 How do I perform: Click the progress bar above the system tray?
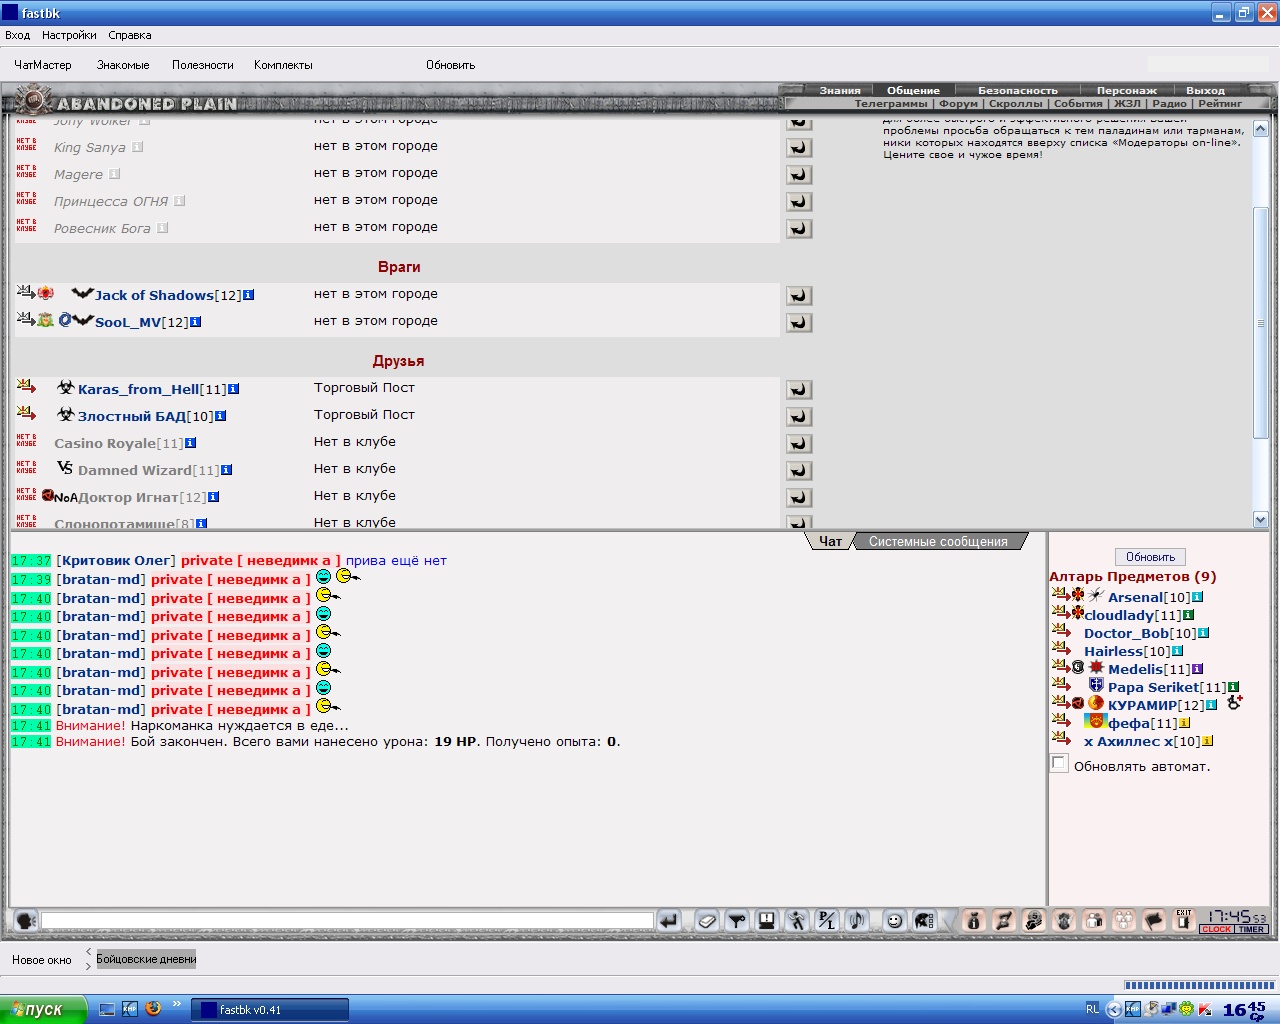pos(1199,986)
